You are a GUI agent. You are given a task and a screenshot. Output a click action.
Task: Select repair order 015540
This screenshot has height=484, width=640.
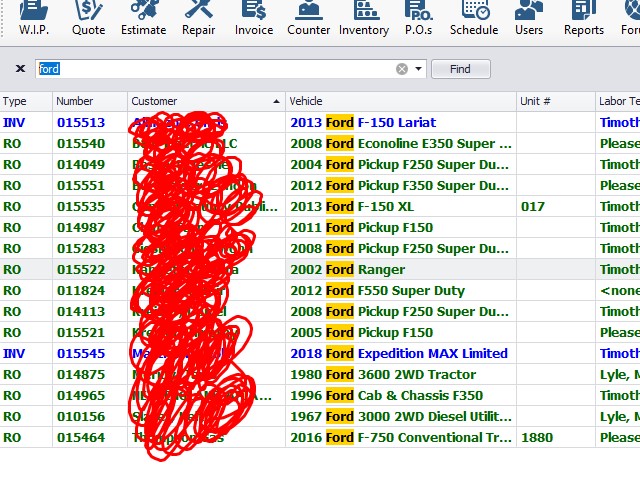(x=81, y=144)
